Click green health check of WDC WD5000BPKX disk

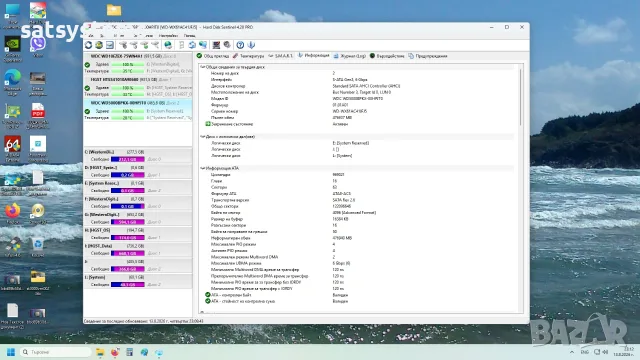click(87, 111)
